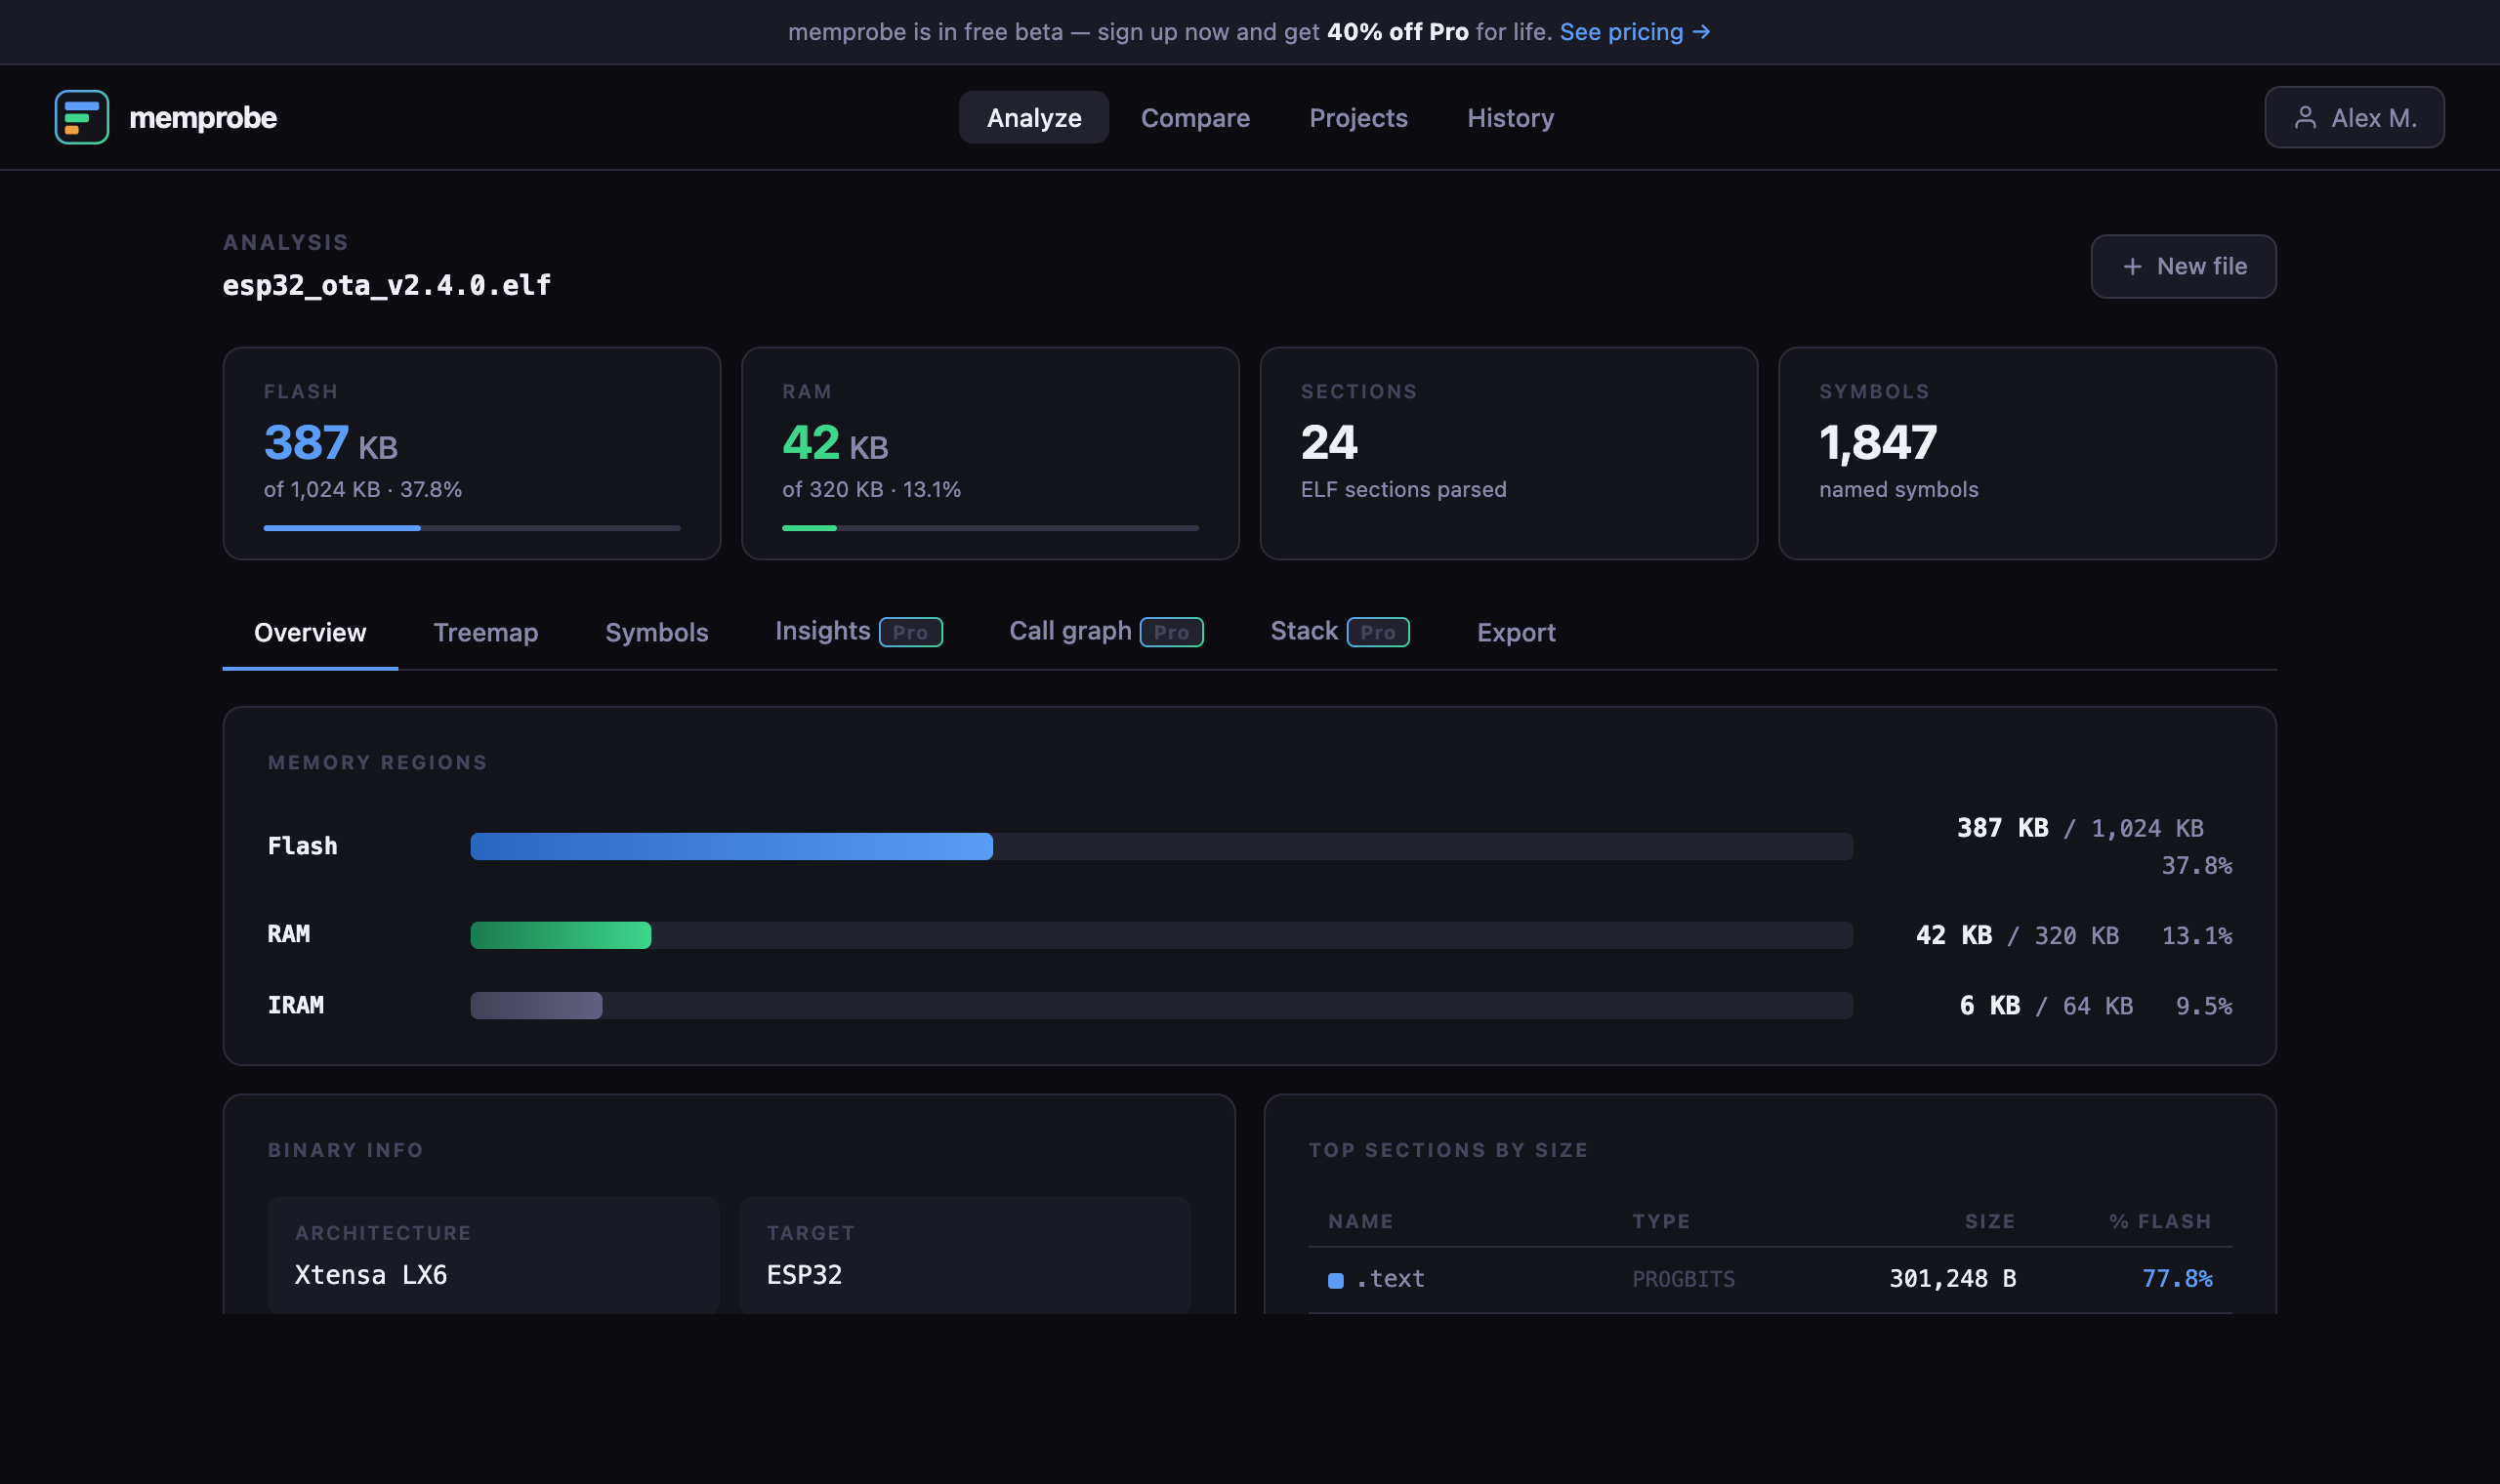
Task: Click the 301,248 B size value
Action: [1952, 1279]
